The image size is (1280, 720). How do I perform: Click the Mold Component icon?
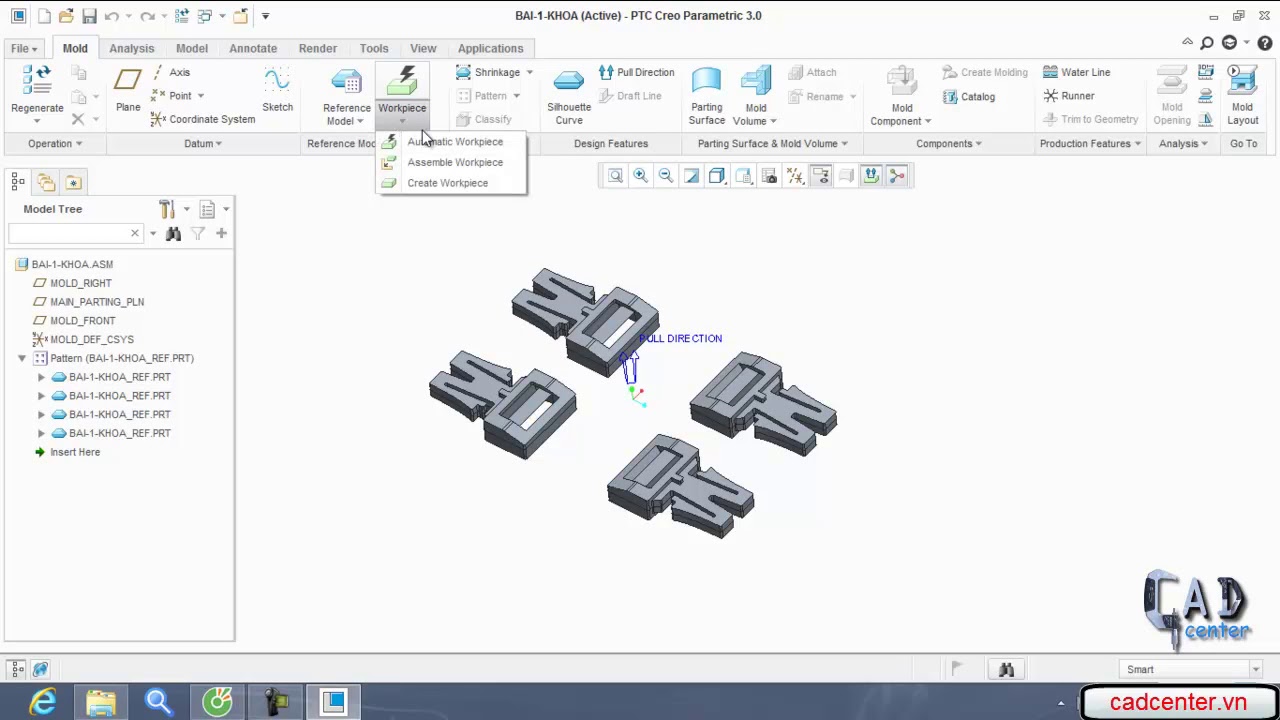point(902,82)
